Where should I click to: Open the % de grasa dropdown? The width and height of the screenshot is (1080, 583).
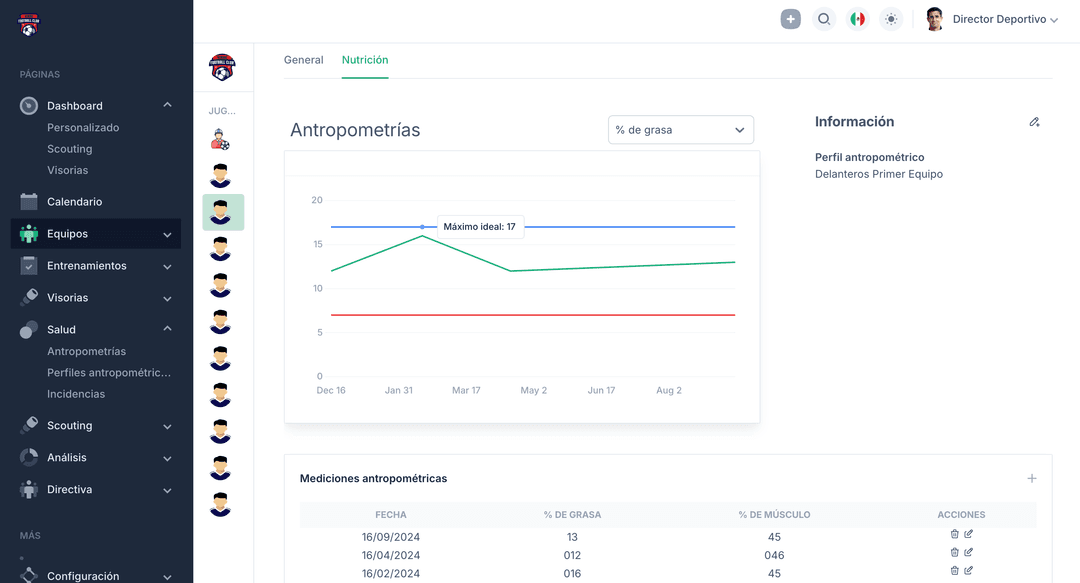(x=680, y=130)
